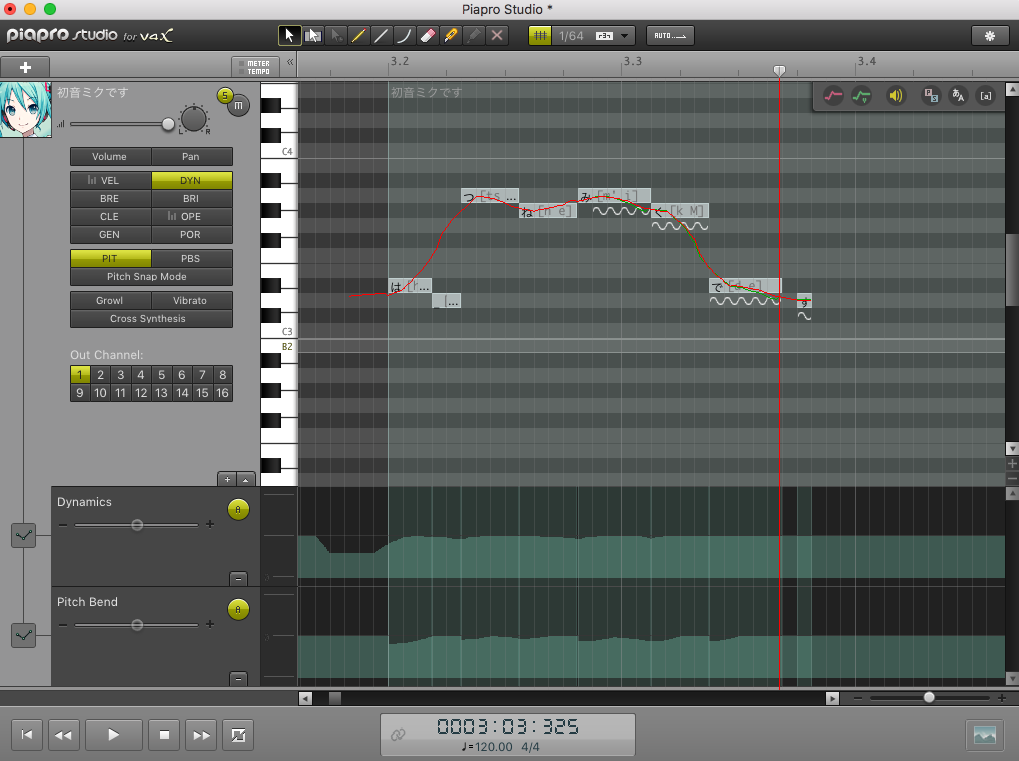Screen dimensions: 1019x761
Task: Click the [a] phoneme display icon
Action: click(x=986, y=96)
